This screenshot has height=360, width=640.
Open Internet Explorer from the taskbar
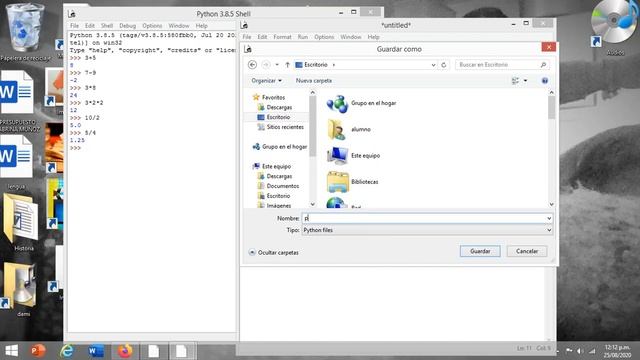pyautogui.click(x=67, y=351)
